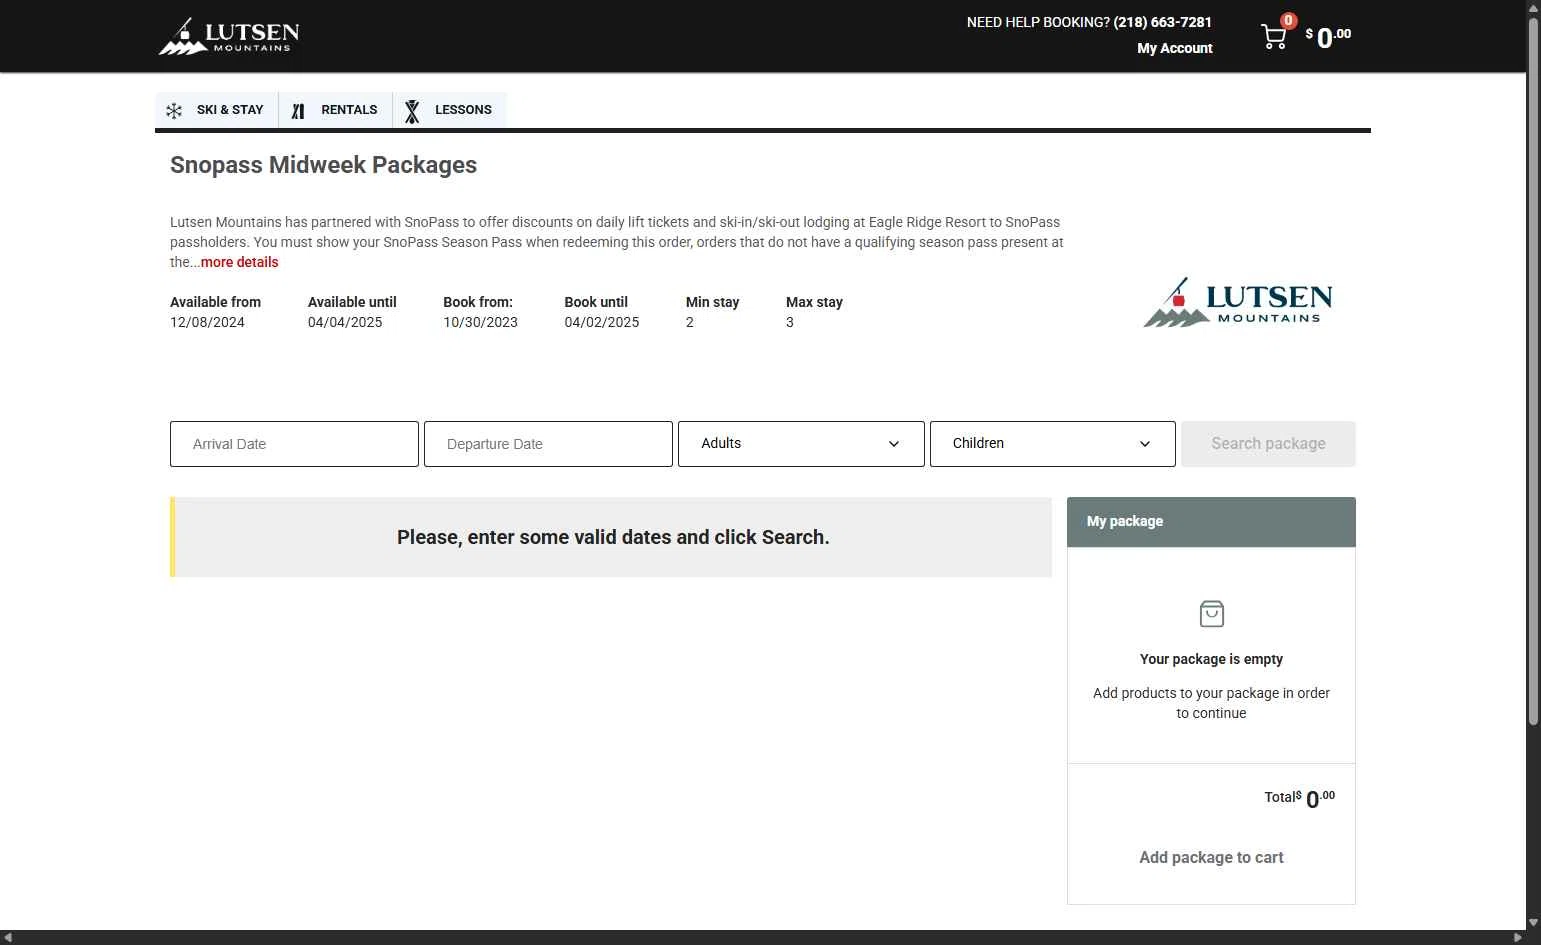Image resolution: width=1541 pixels, height=945 pixels.
Task: Click the horizontal scrollbar left arrow
Action: point(7,938)
